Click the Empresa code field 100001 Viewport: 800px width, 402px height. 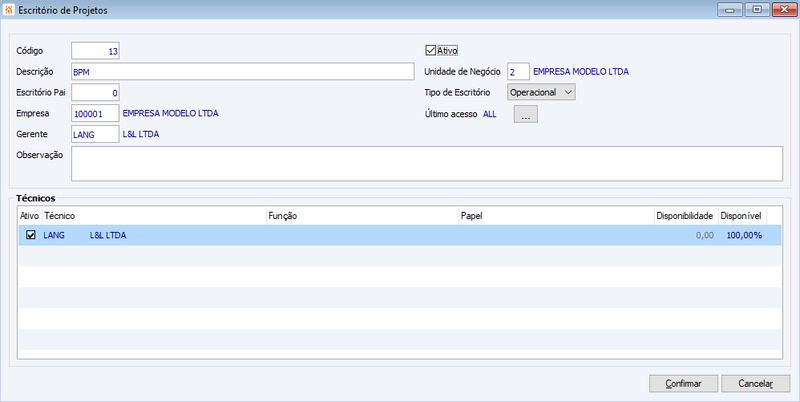(x=95, y=114)
